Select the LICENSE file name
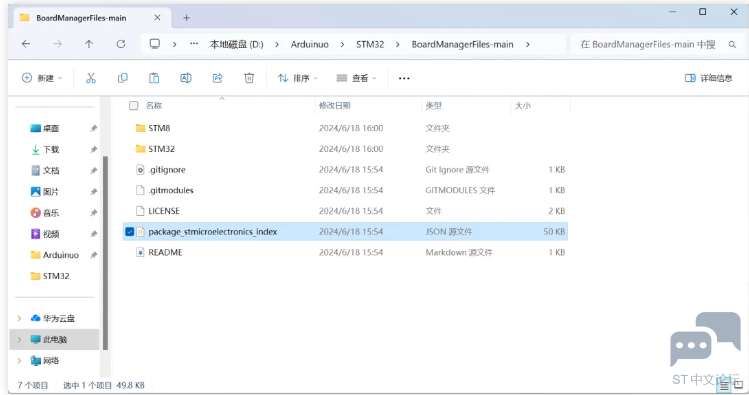This screenshot has height=395, width=749. click(164, 211)
